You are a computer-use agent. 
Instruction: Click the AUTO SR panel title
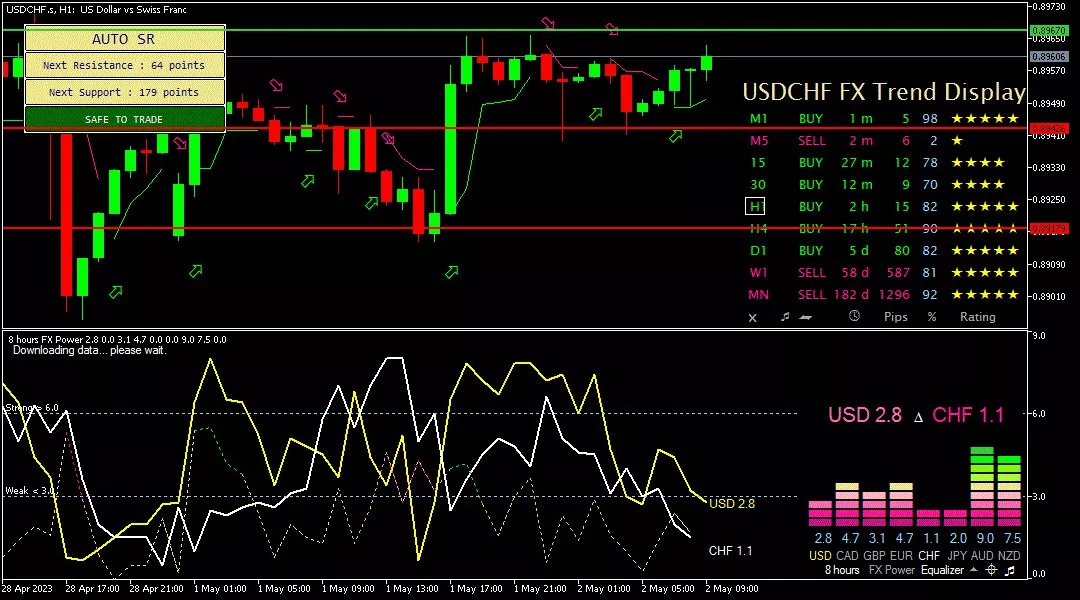125,39
